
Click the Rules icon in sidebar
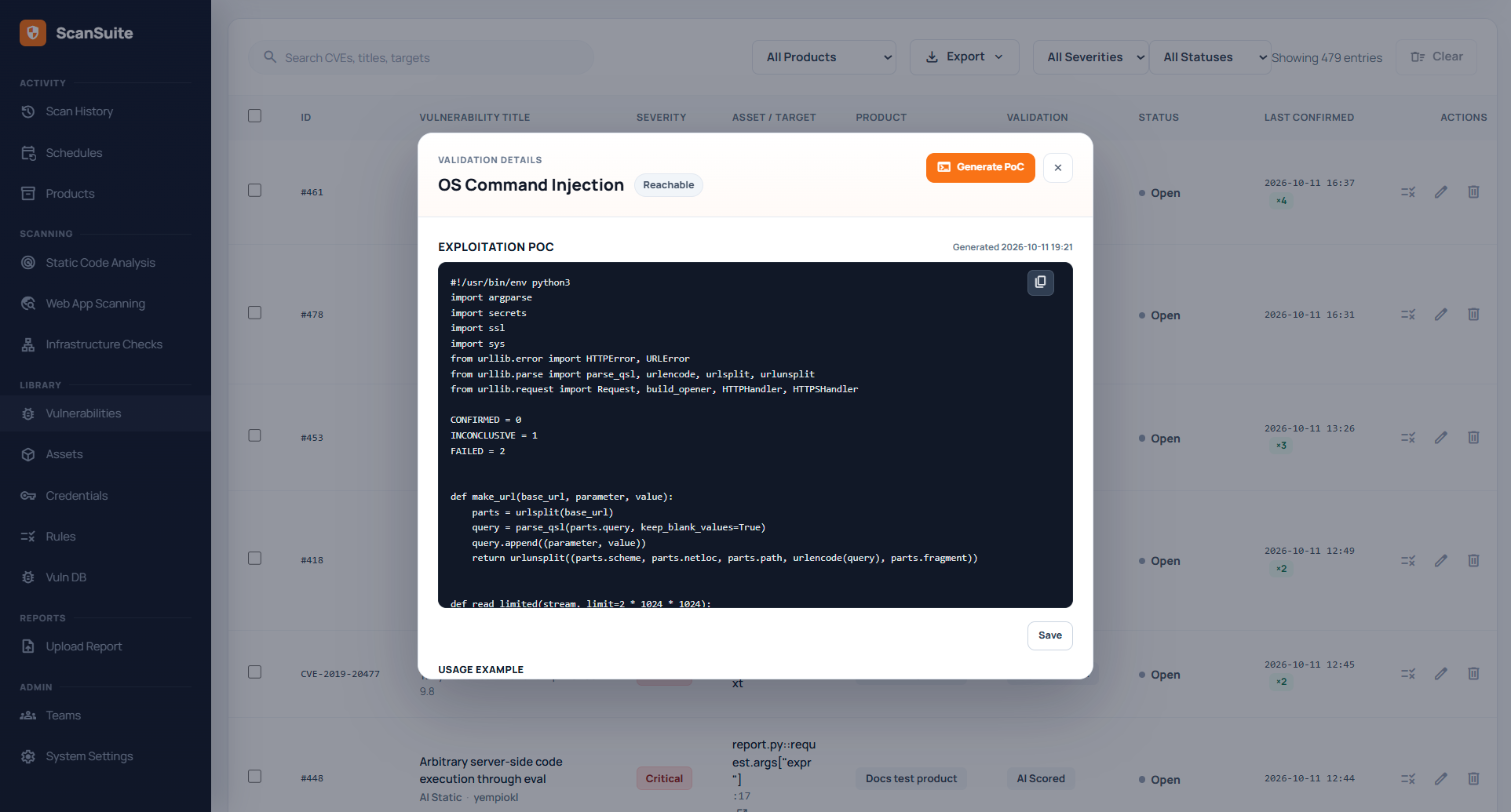[x=28, y=537]
